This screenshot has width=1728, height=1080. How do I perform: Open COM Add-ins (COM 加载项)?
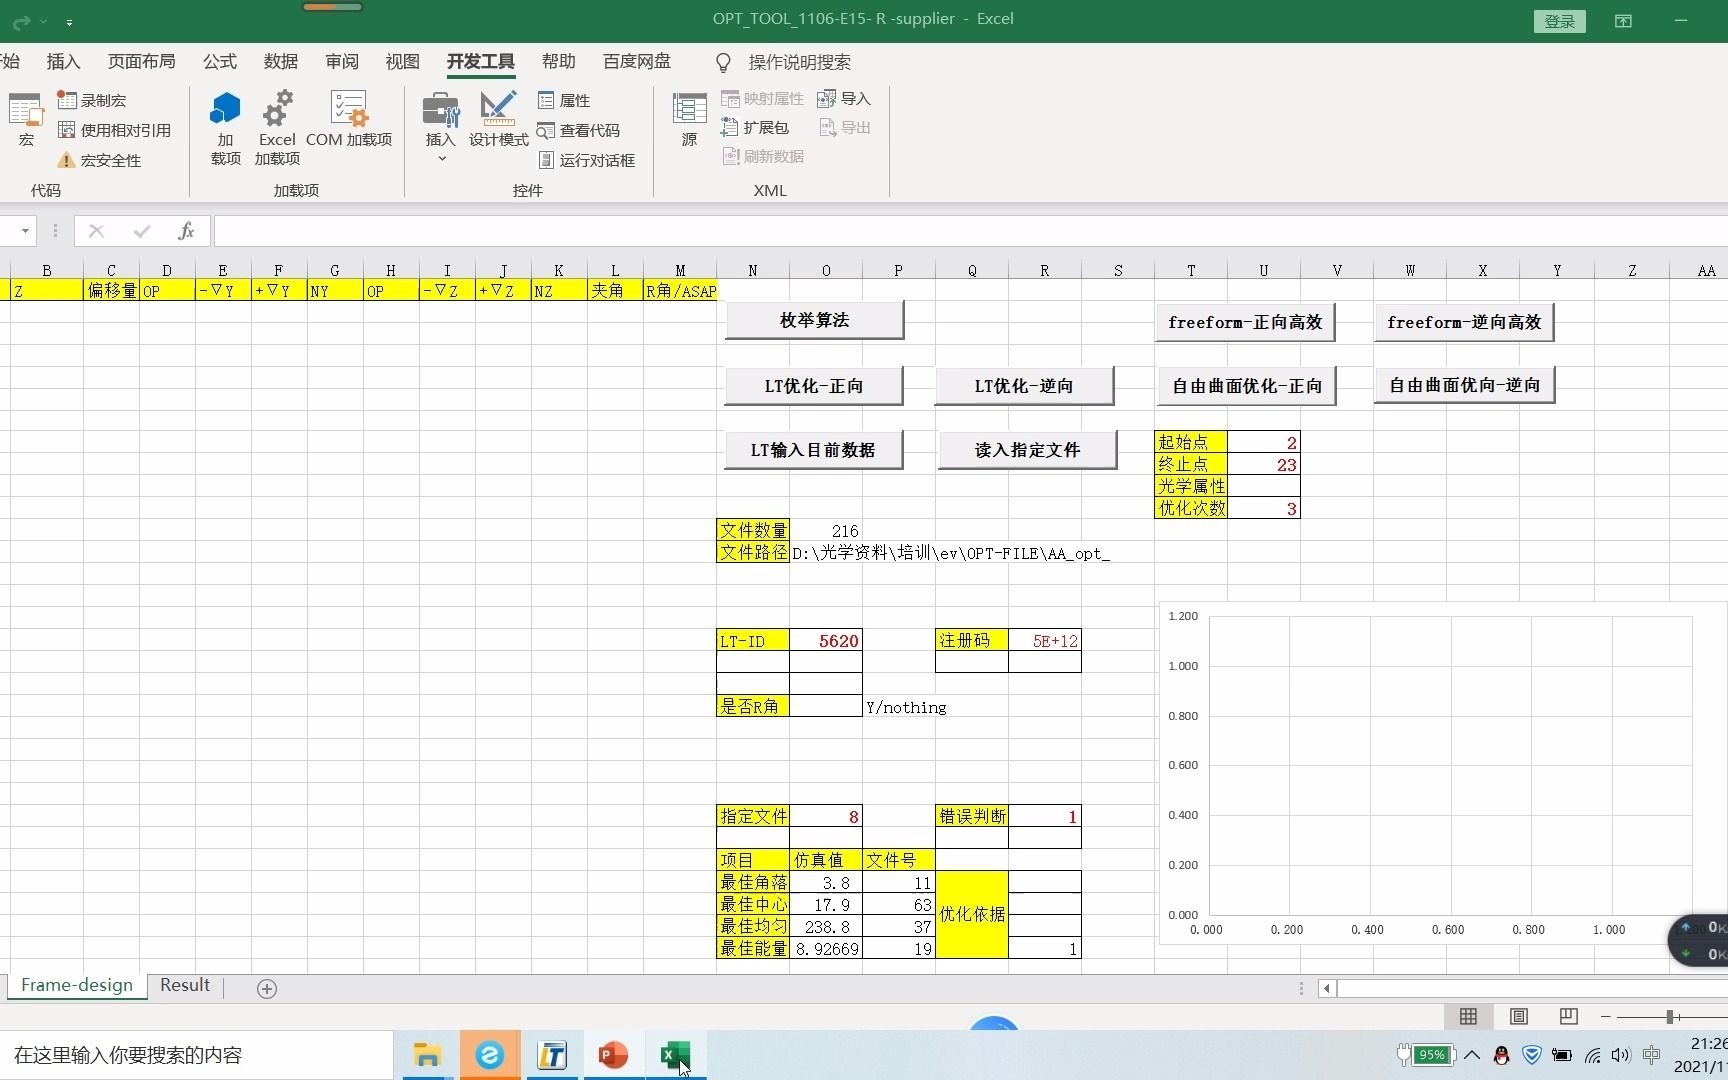[349, 120]
